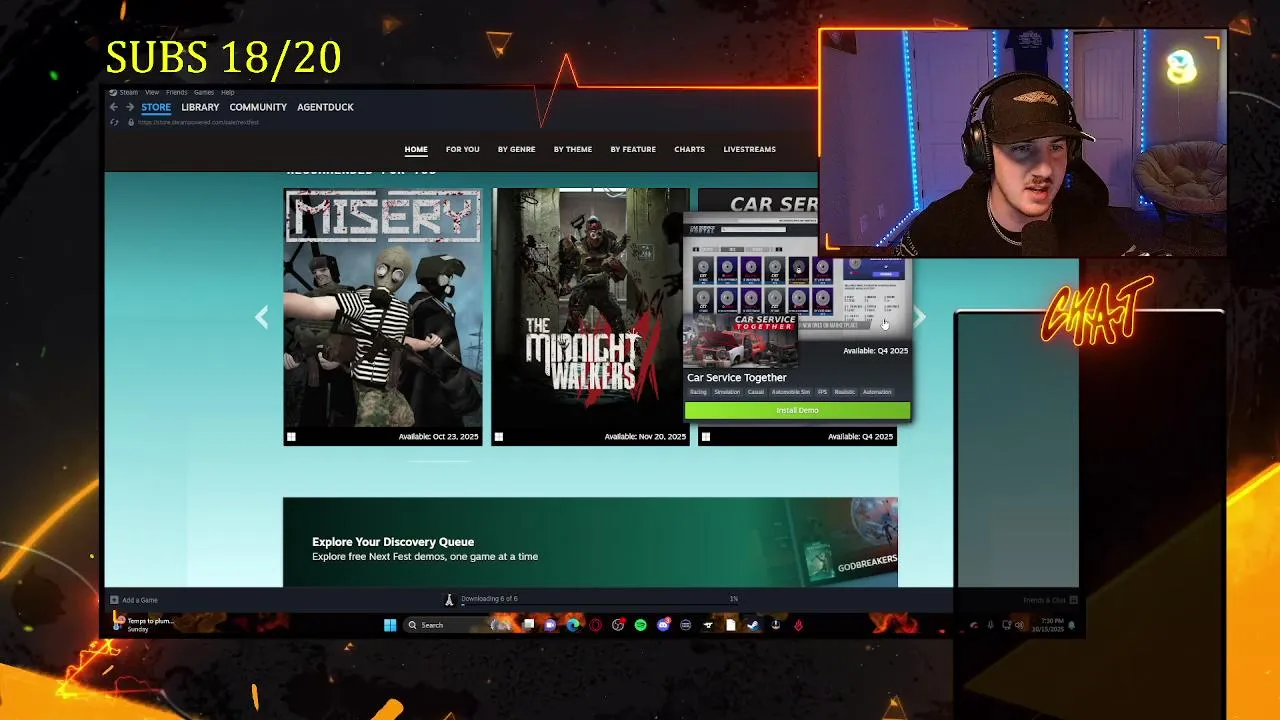Open the Windows Start button

390,625
